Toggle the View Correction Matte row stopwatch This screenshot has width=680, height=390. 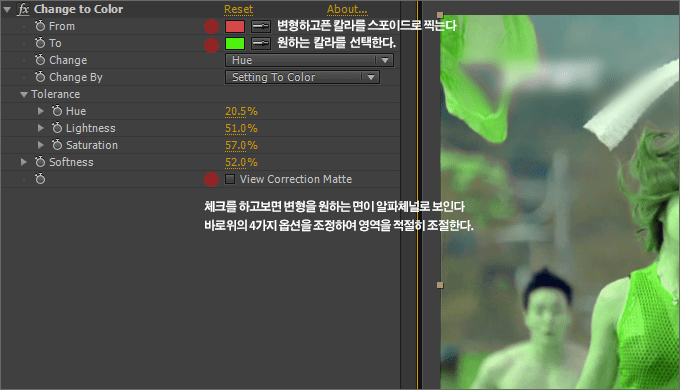click(40, 179)
